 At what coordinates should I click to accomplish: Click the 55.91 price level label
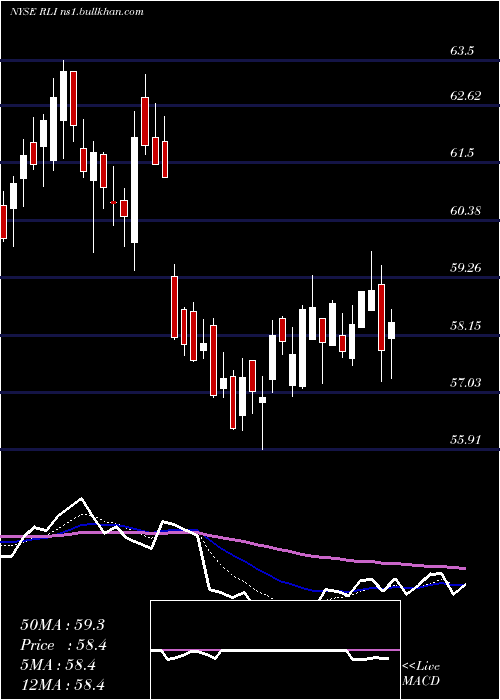tap(466, 440)
